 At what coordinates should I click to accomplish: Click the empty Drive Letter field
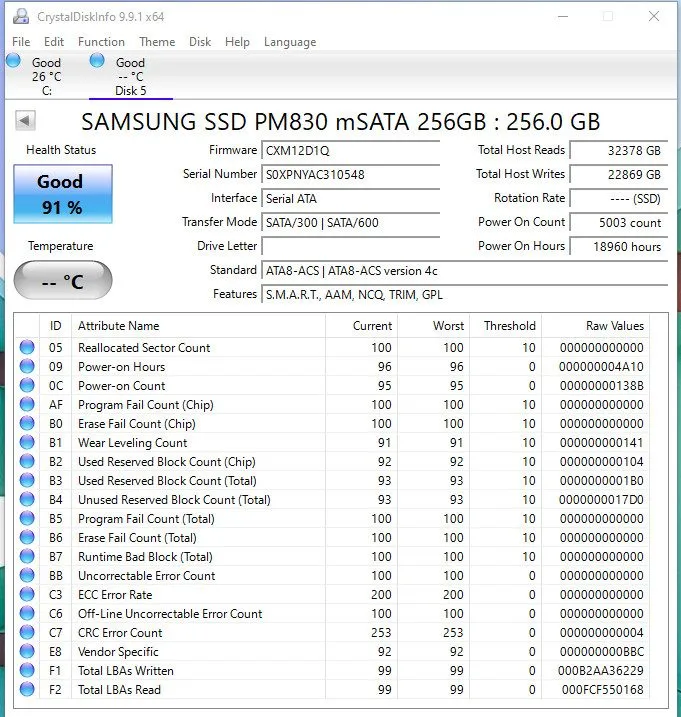(350, 246)
